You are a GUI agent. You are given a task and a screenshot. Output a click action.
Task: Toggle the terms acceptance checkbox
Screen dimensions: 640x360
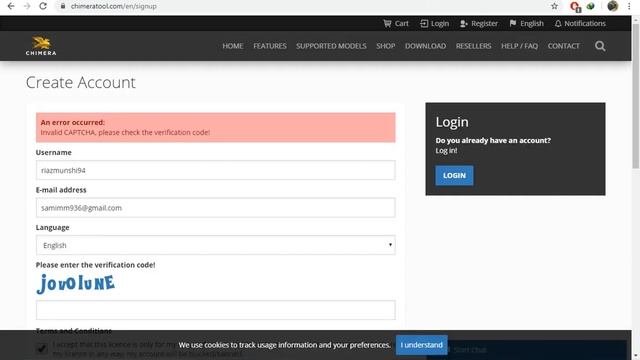pos(42,349)
